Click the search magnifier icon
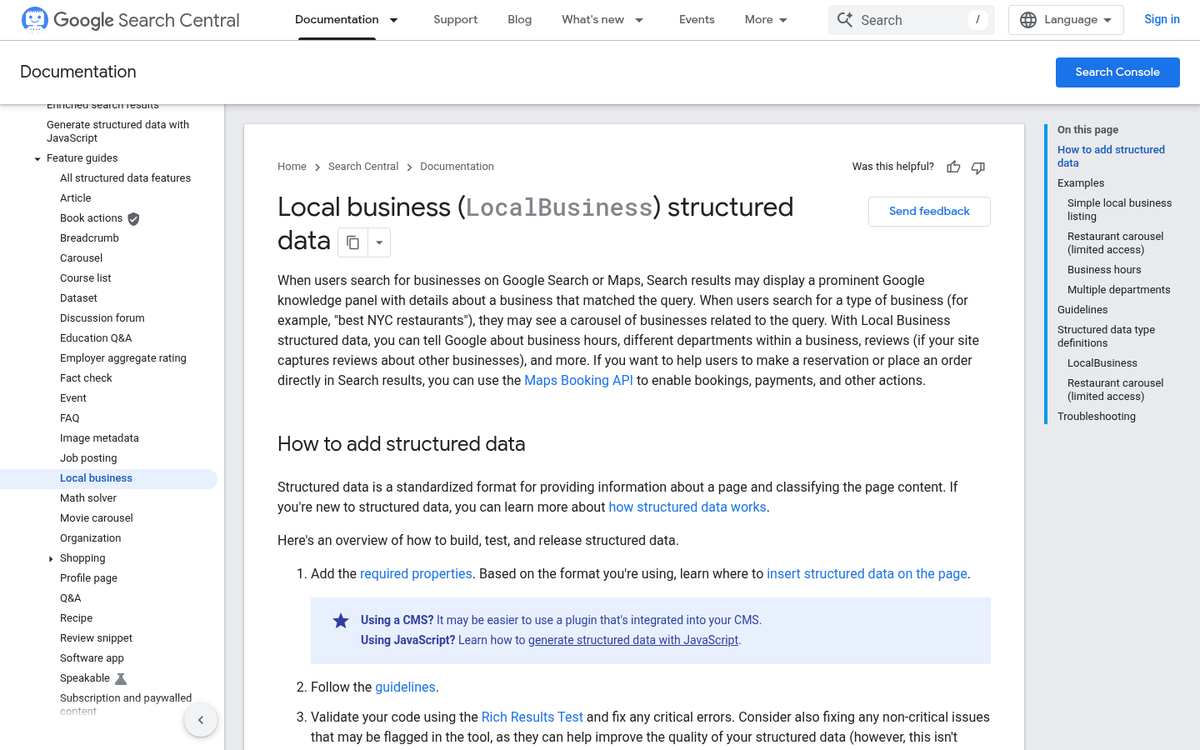 click(845, 20)
